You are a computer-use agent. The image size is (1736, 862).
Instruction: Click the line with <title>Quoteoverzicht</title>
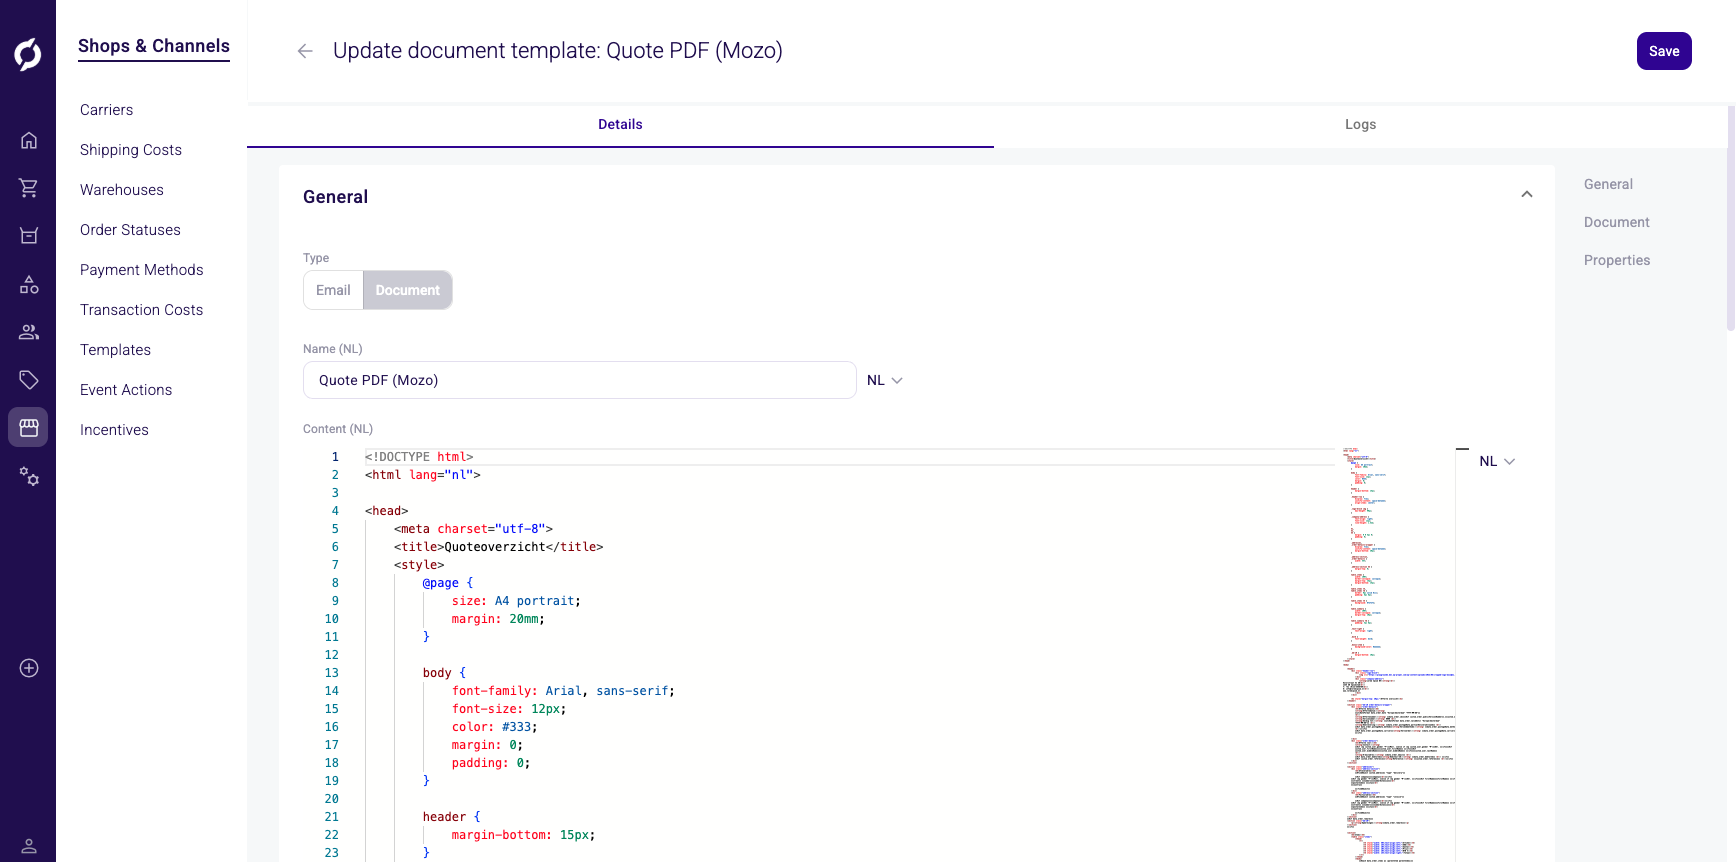pyautogui.click(x=498, y=547)
